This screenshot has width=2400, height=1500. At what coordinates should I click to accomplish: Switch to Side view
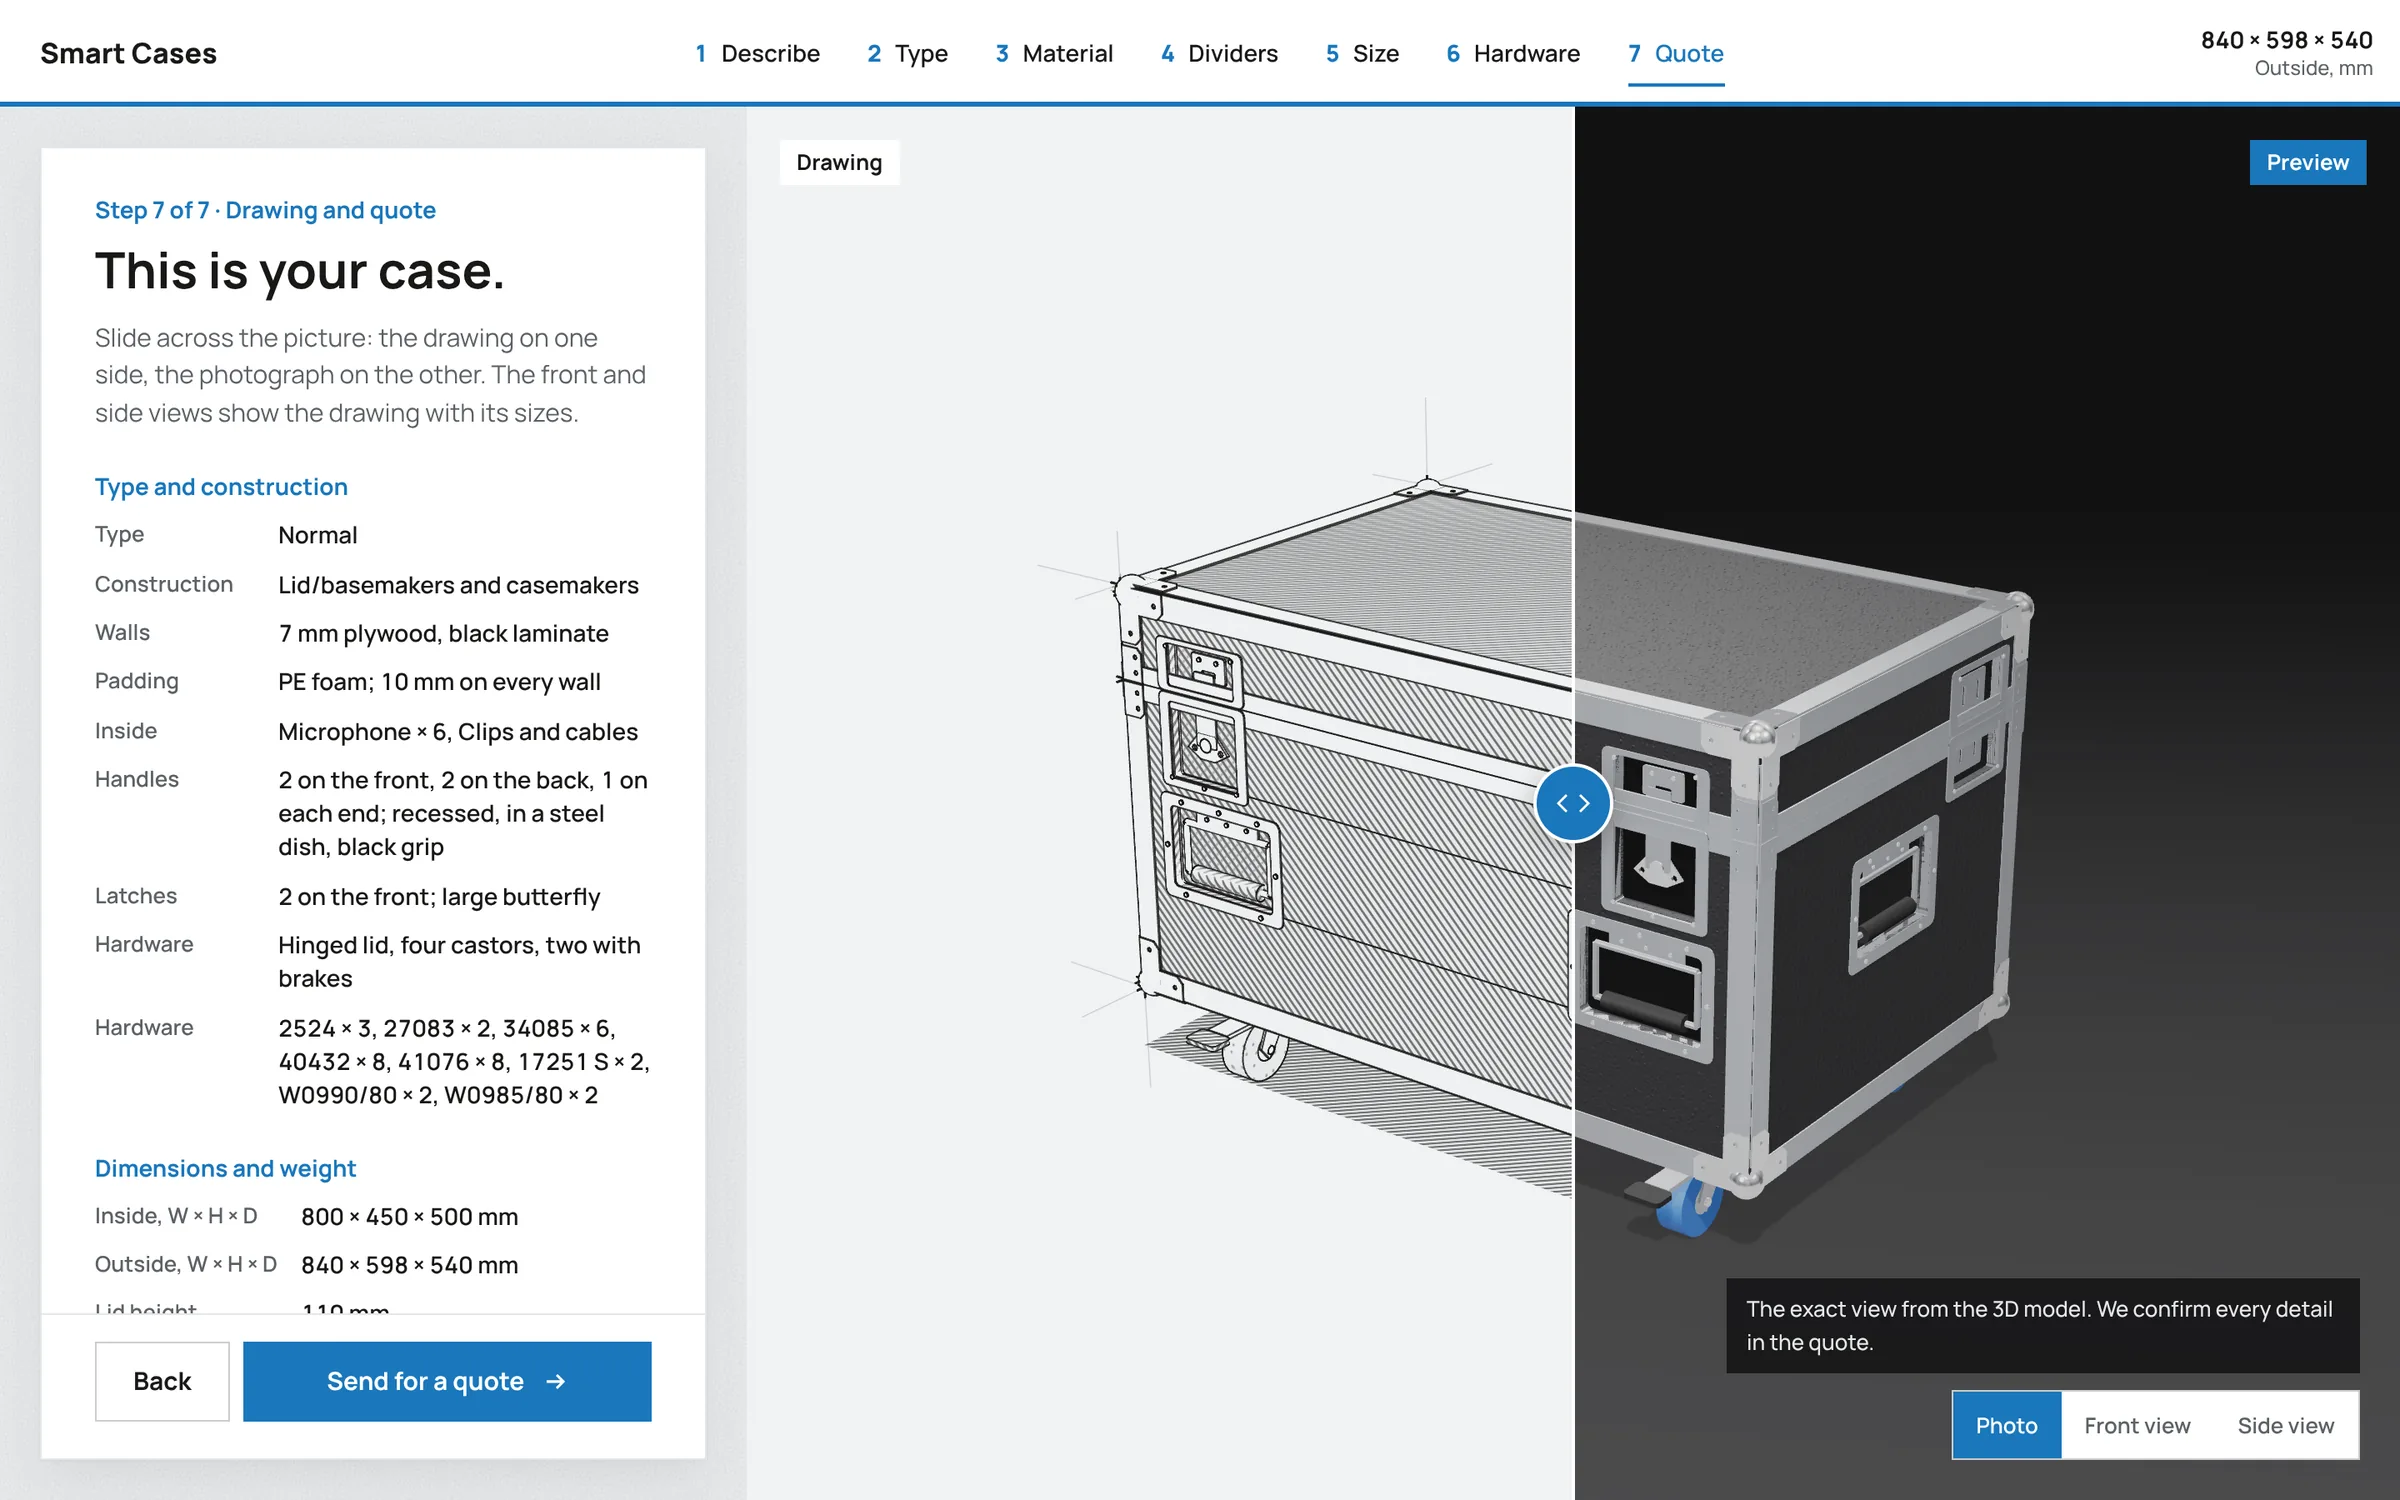tap(2285, 1425)
